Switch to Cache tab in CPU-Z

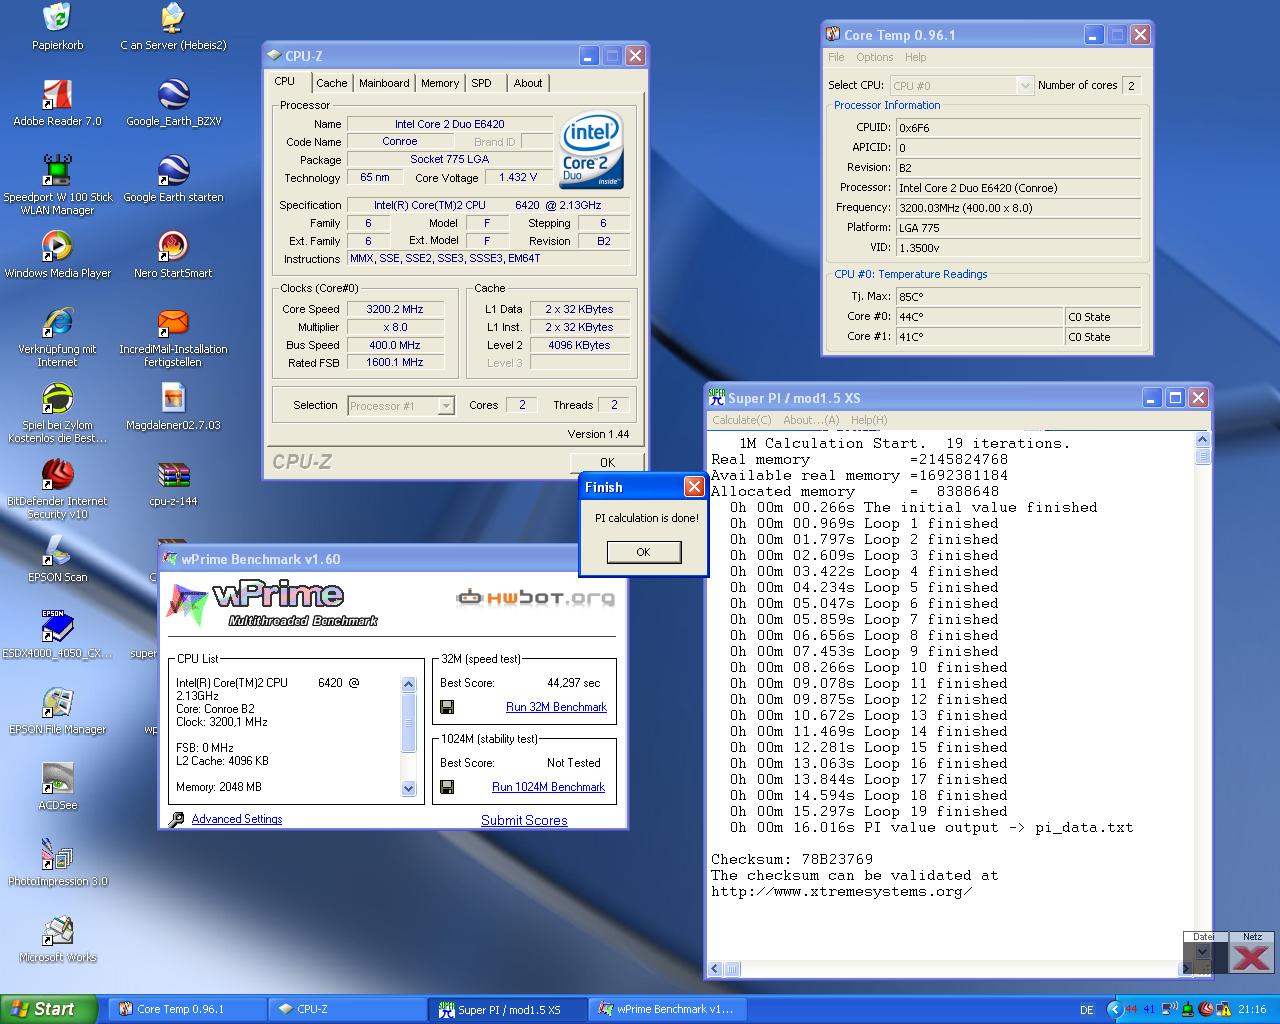pos(332,84)
